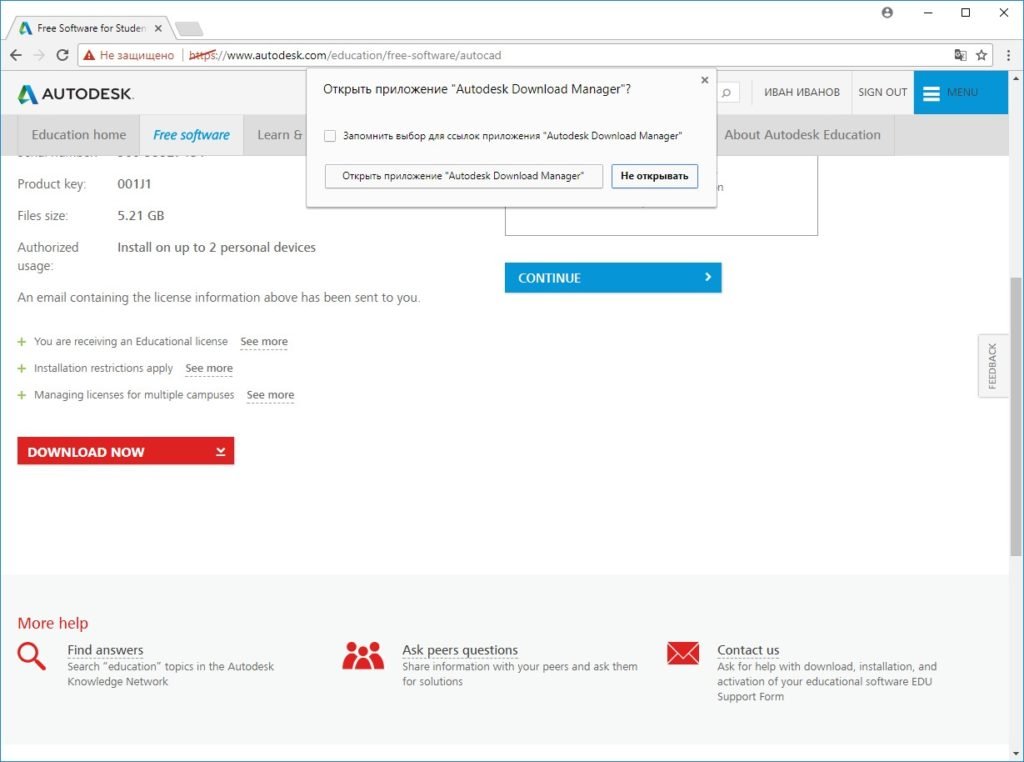Viewport: 1024px width, 762px height.
Task: Click 'Install on up to 2 personal devices' text
Action: [216, 247]
